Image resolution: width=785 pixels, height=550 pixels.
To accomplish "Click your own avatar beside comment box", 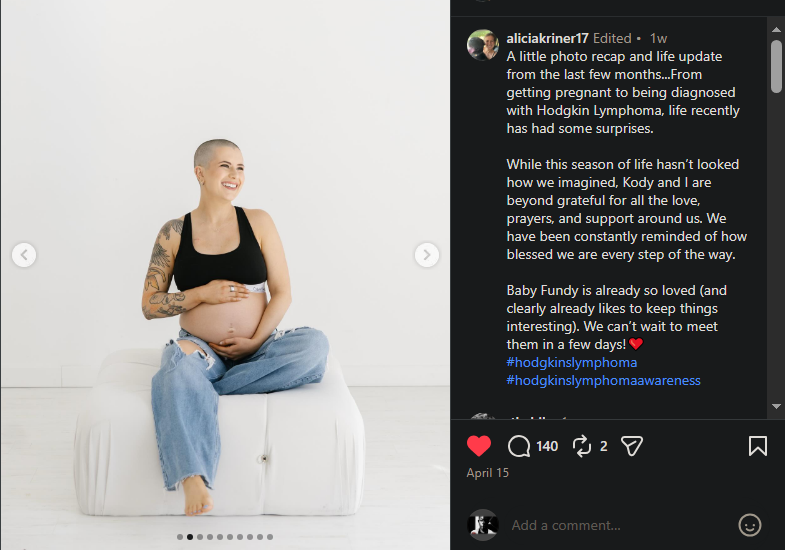I will [483, 525].
